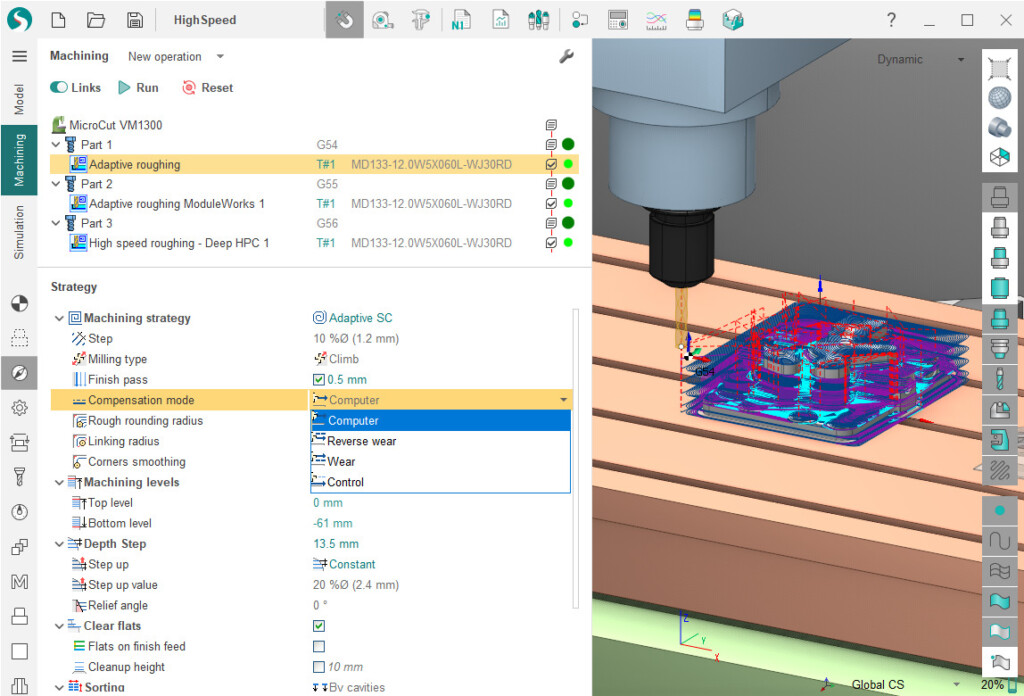The image size is (1024, 696).
Task: Open the help question mark icon
Action: point(891,20)
